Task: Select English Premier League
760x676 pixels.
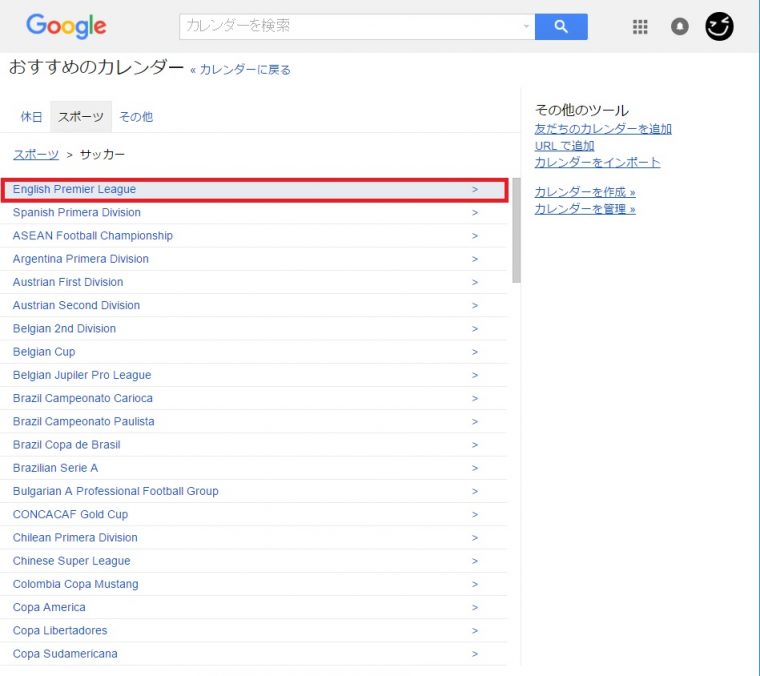Action: (x=254, y=189)
